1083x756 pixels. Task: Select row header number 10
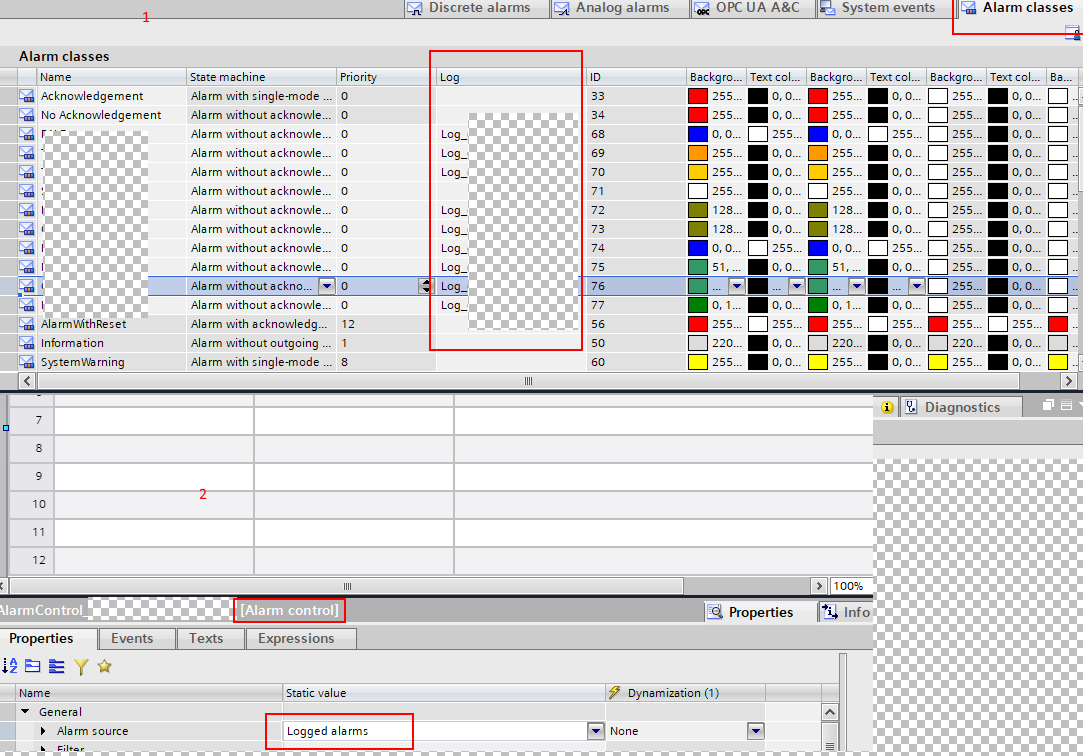[30, 504]
